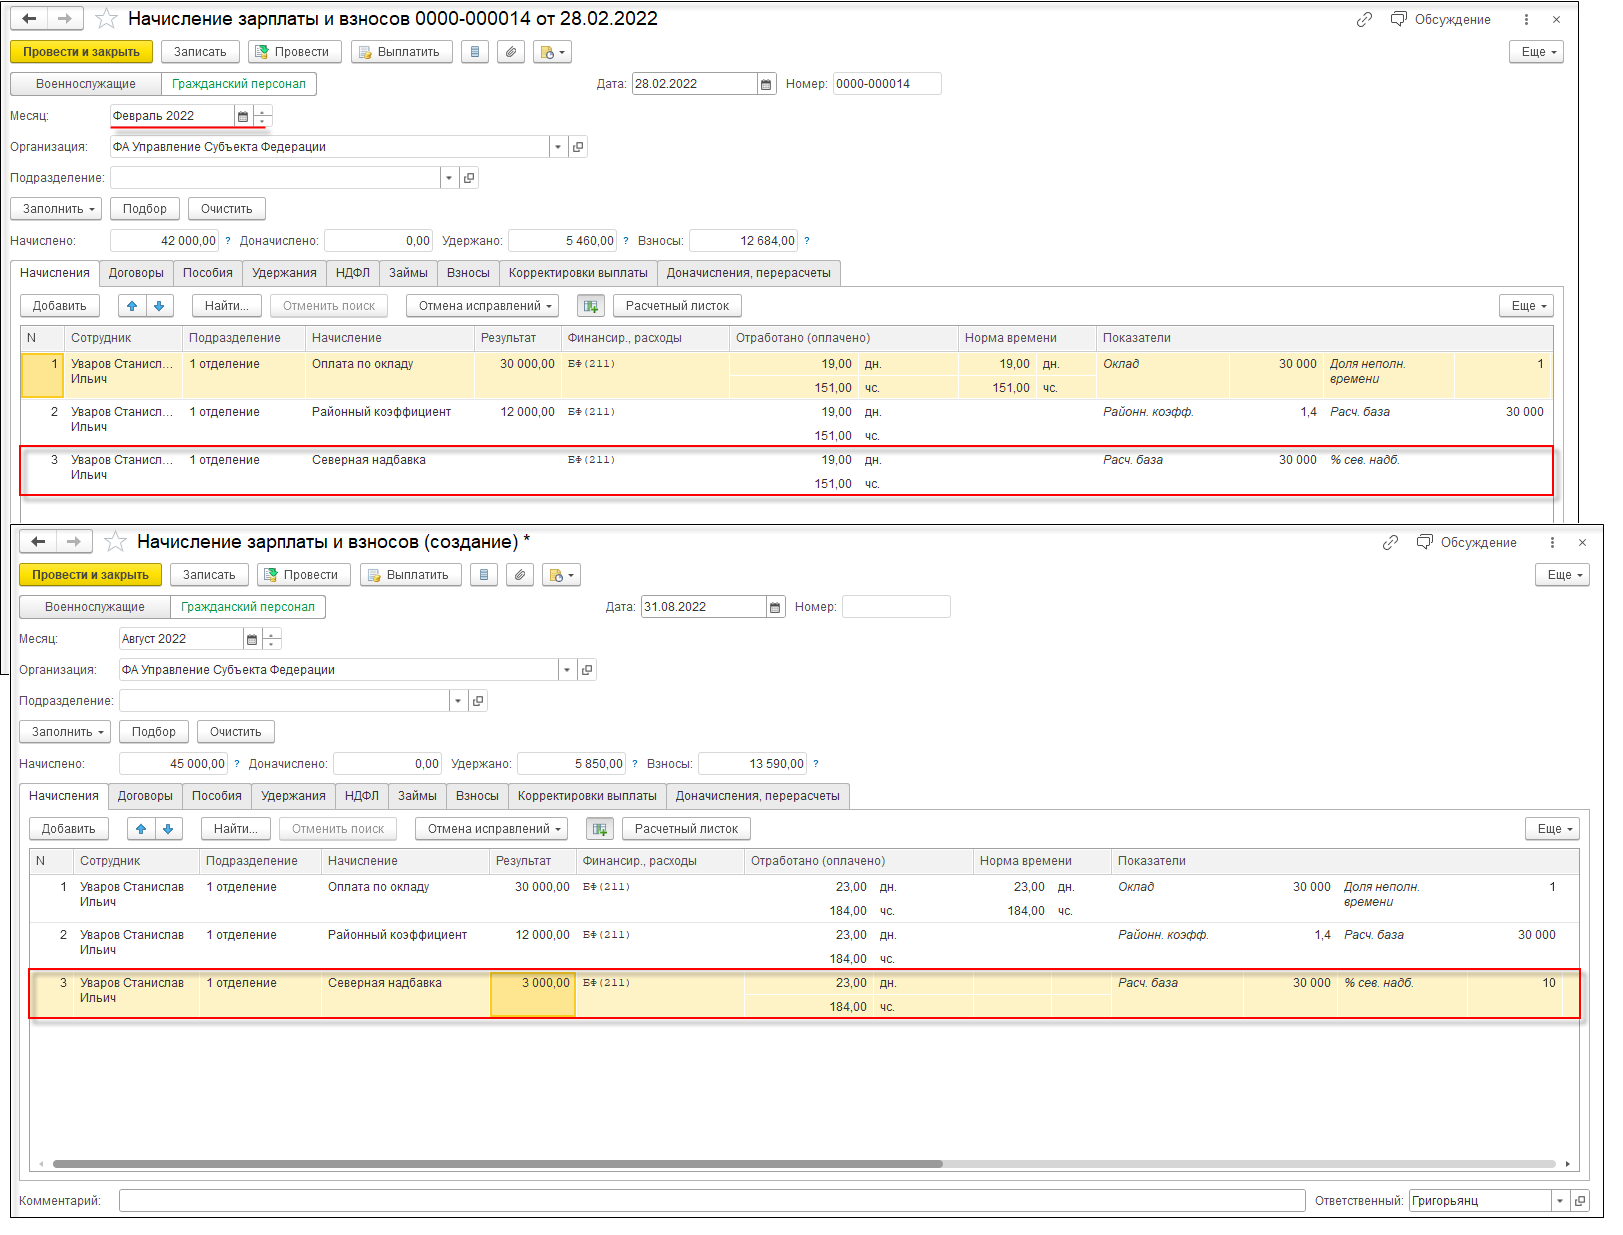Найти... button in bottom window
Viewport: 1623px width, 1235px height.
point(236,829)
